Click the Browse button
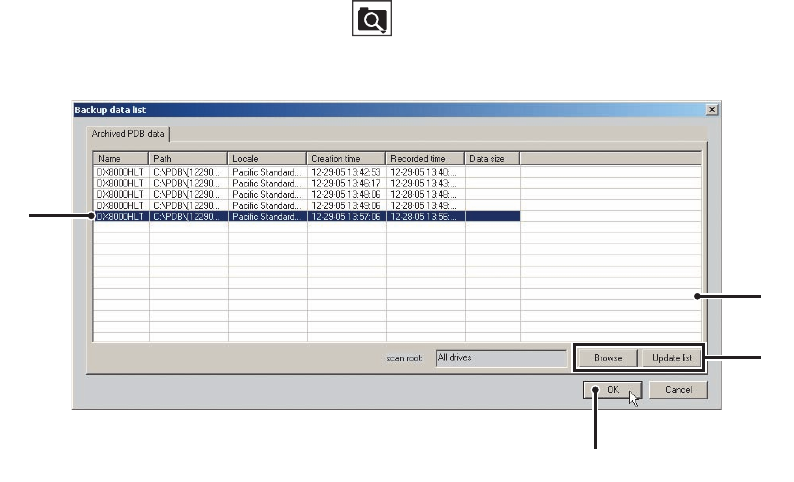The height and width of the screenshot is (482, 794). (x=608, y=358)
